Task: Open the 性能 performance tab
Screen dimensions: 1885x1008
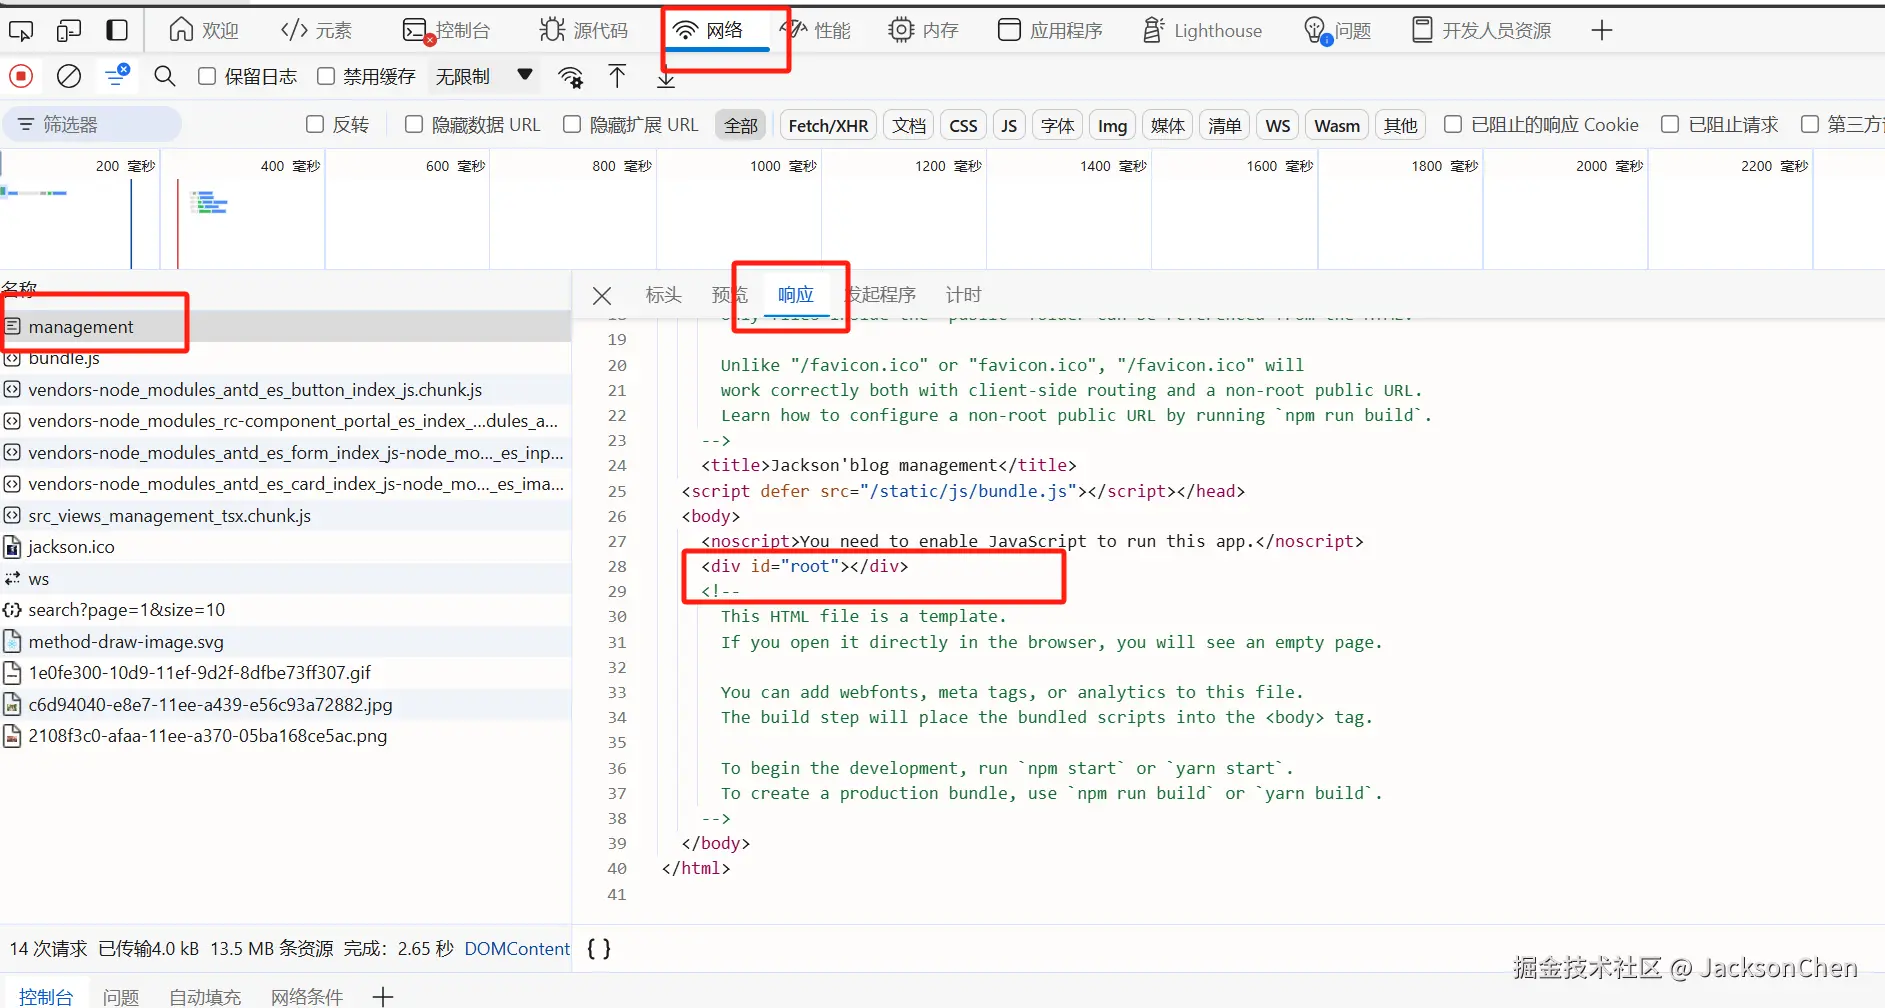Action: pyautogui.click(x=816, y=30)
